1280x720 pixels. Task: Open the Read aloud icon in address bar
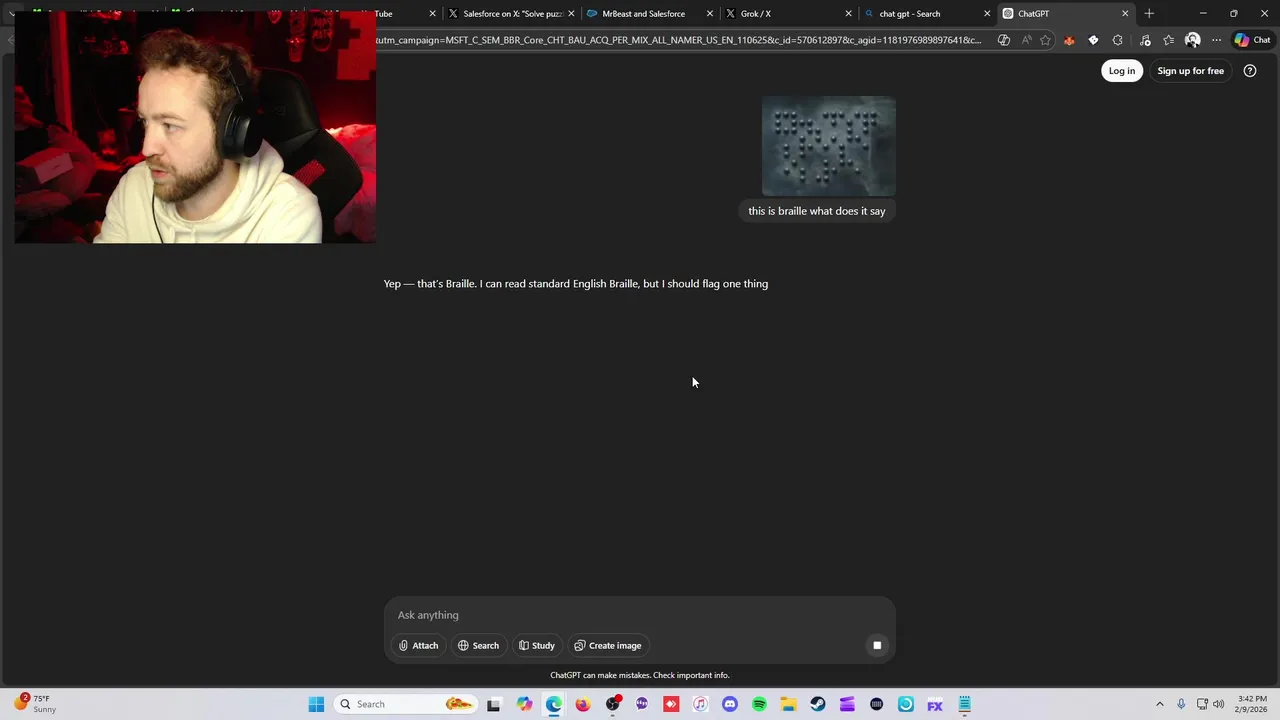(1026, 40)
